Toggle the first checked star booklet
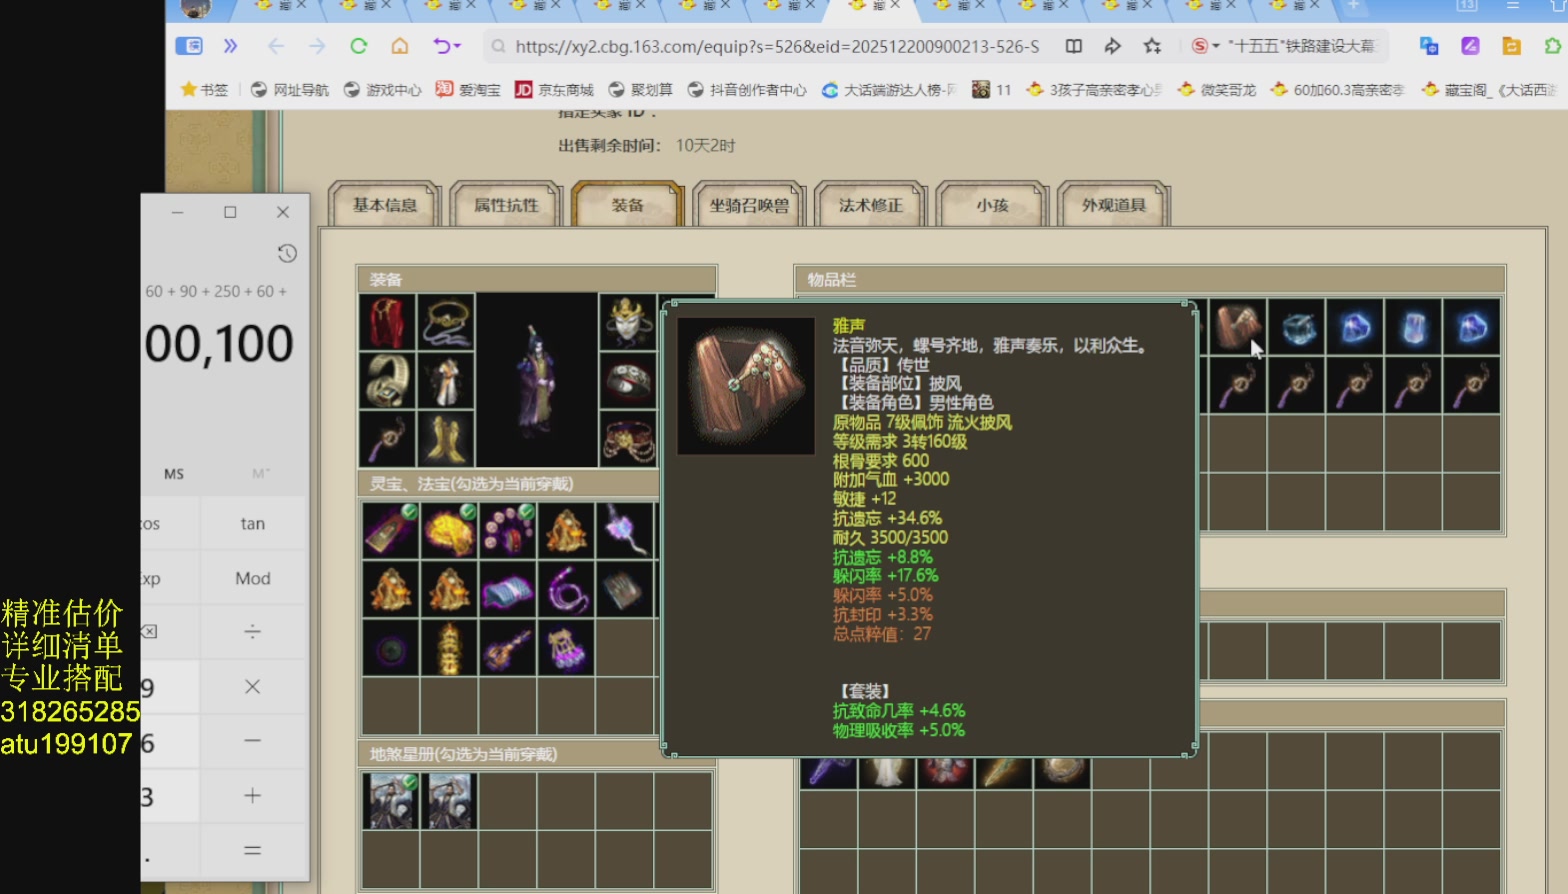Viewport: 1568px width, 894px height. tap(390, 800)
